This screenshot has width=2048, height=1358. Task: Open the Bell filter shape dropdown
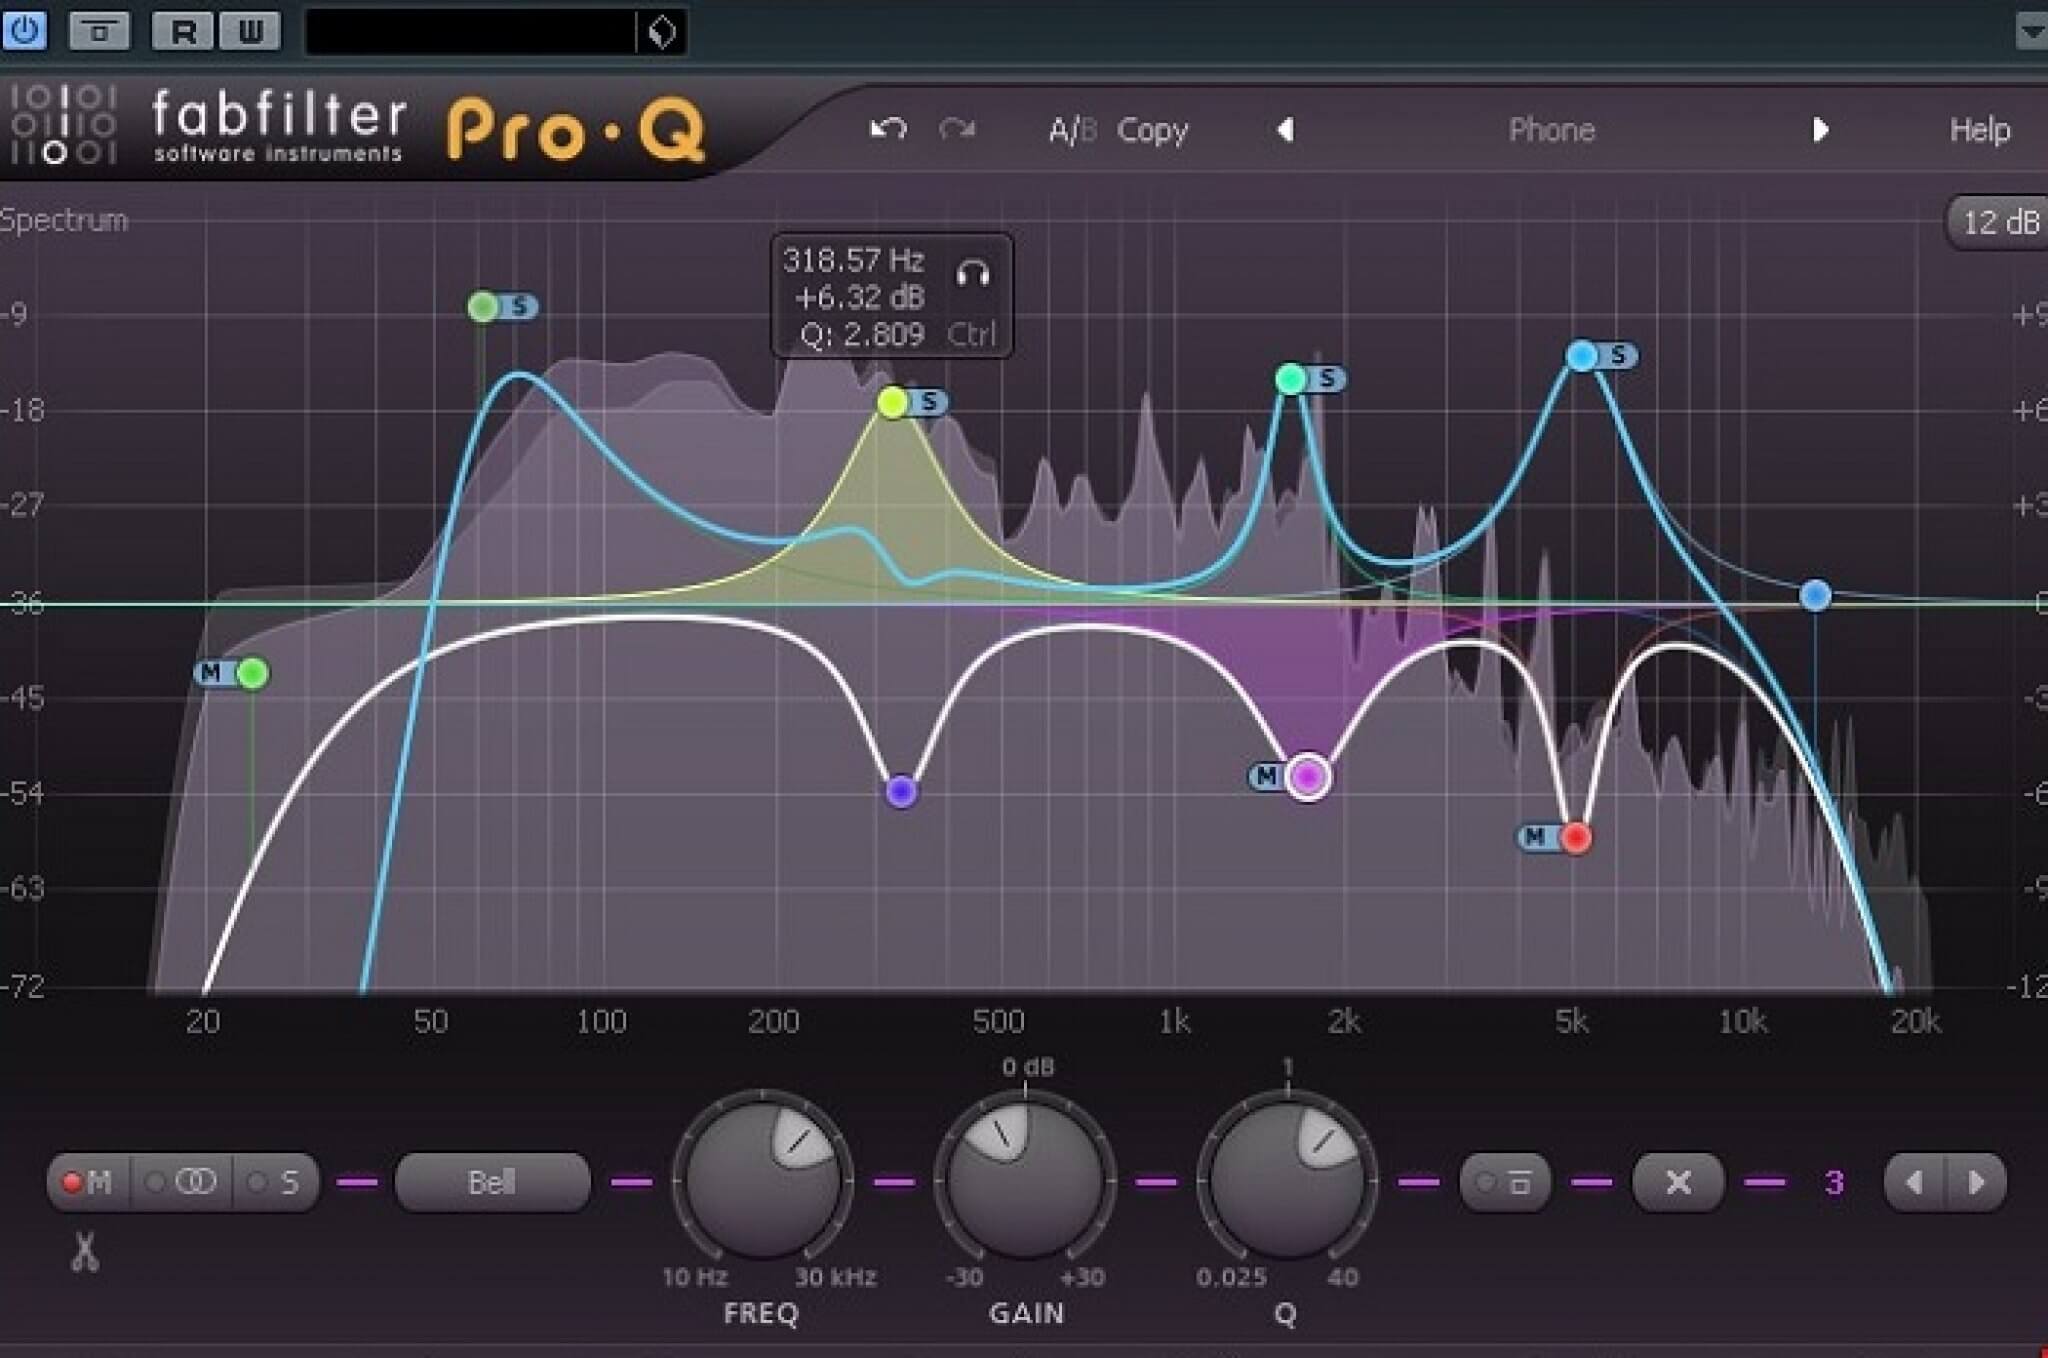point(492,1182)
